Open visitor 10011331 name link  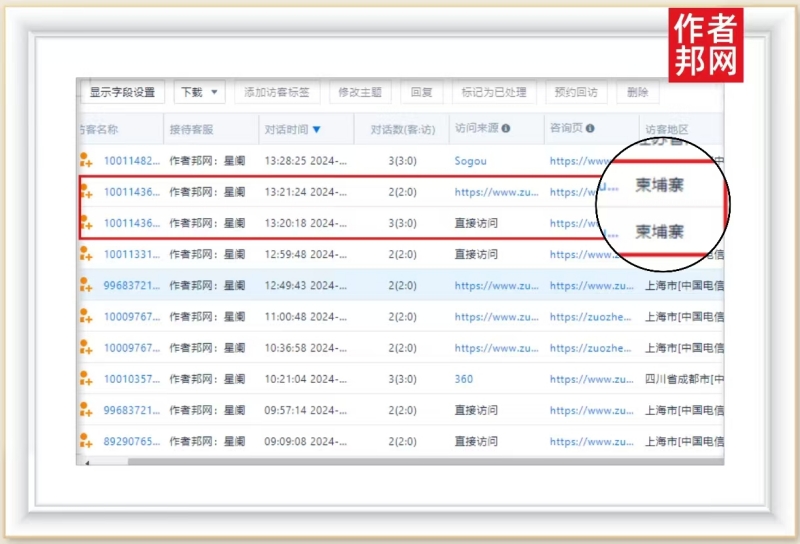[131, 255]
